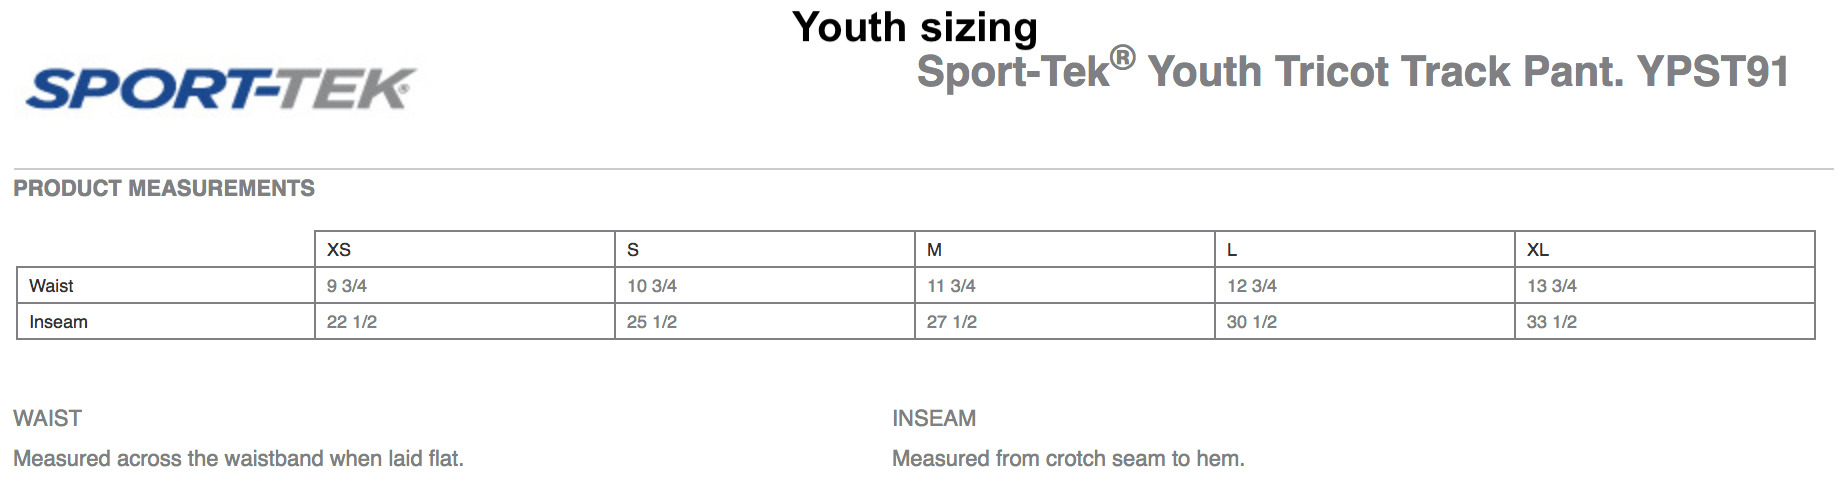Click the Product Measurements heading
The height and width of the screenshot is (490, 1838).
[164, 188]
